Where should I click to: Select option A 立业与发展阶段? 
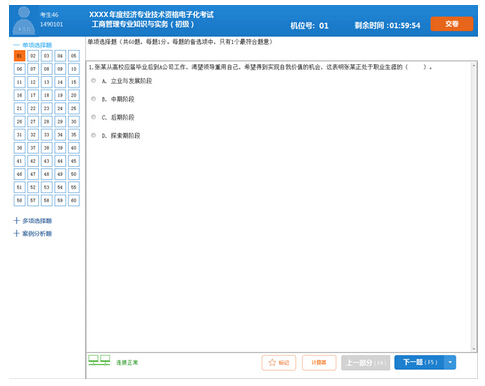pos(94,81)
